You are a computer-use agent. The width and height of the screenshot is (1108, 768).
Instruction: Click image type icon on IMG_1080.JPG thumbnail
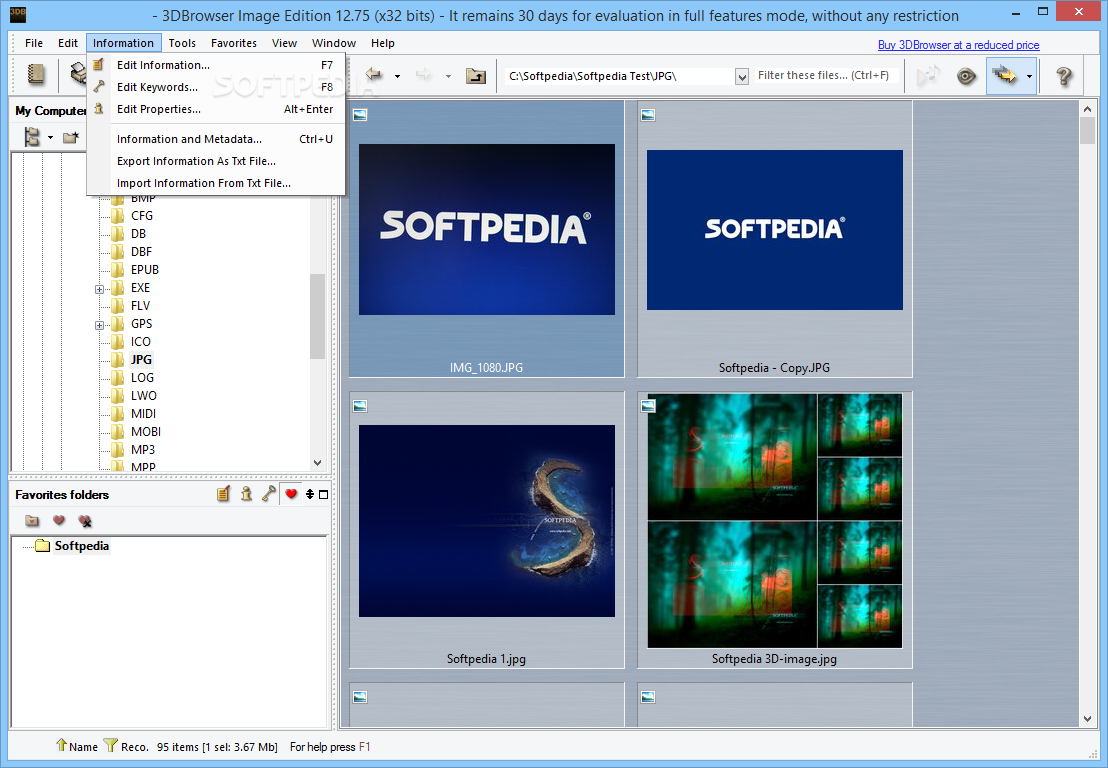tap(360, 114)
